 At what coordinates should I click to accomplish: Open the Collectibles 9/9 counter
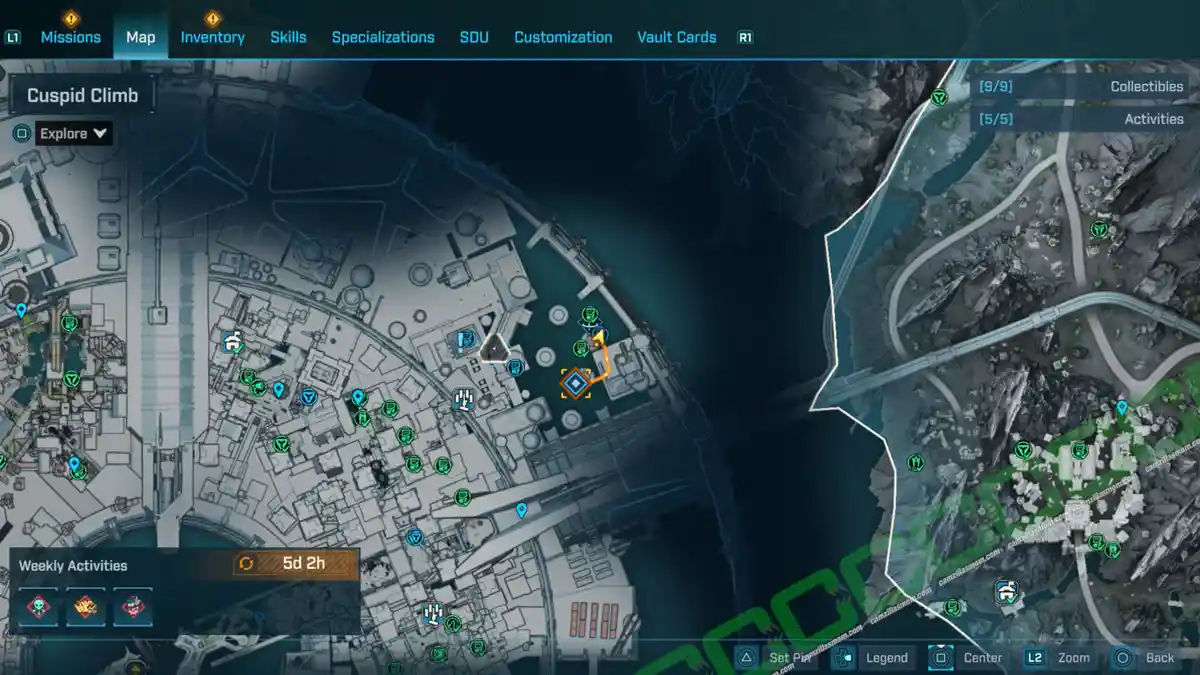(1082, 86)
